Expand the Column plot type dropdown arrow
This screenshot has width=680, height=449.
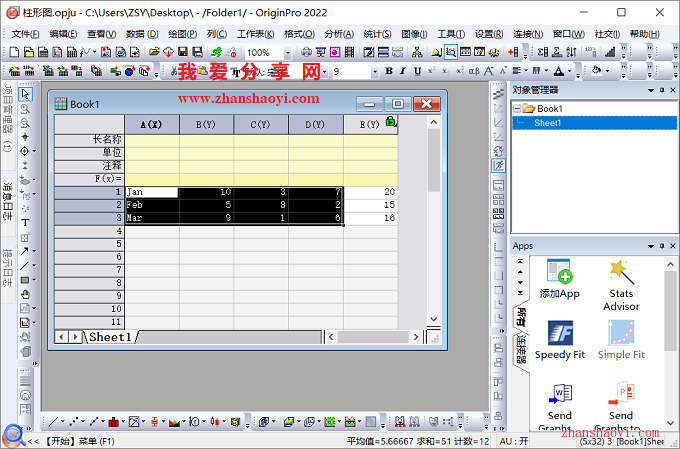123,422
